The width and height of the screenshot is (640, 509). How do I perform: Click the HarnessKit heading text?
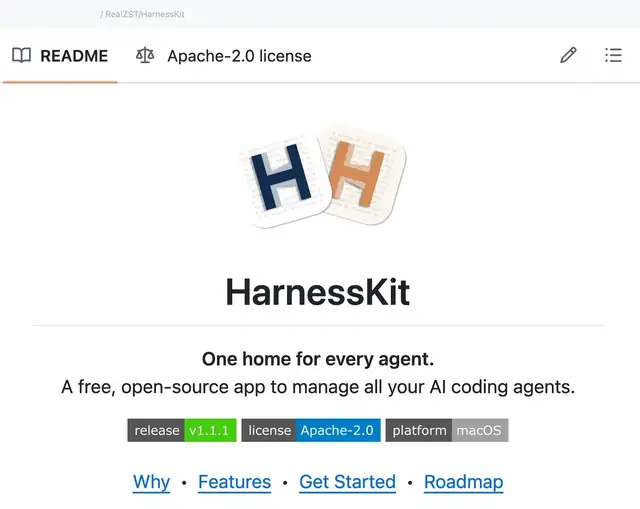[x=318, y=292]
